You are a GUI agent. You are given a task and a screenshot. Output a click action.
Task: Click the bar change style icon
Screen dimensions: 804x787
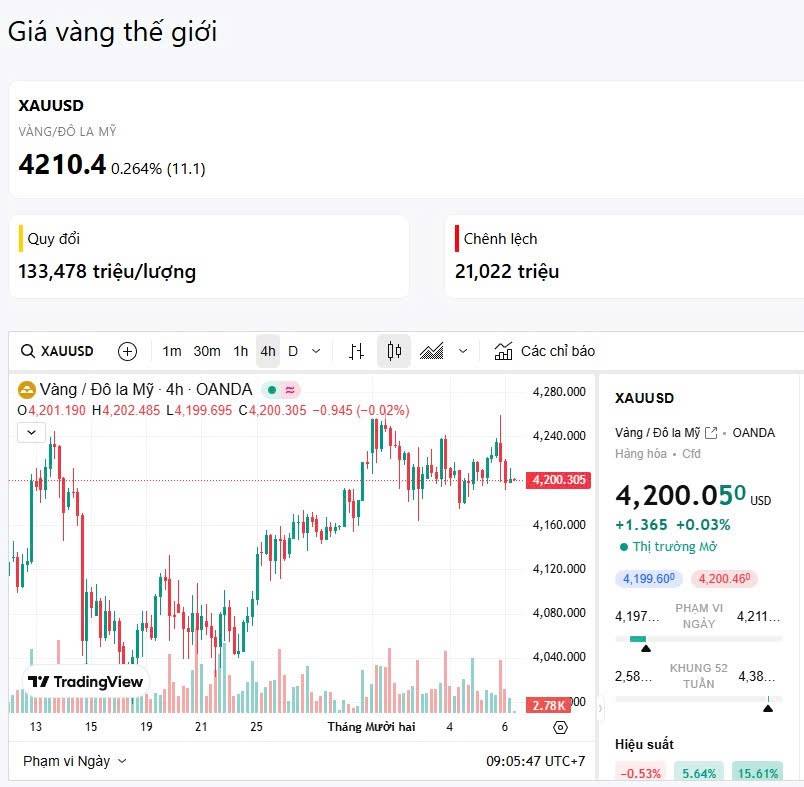click(355, 351)
